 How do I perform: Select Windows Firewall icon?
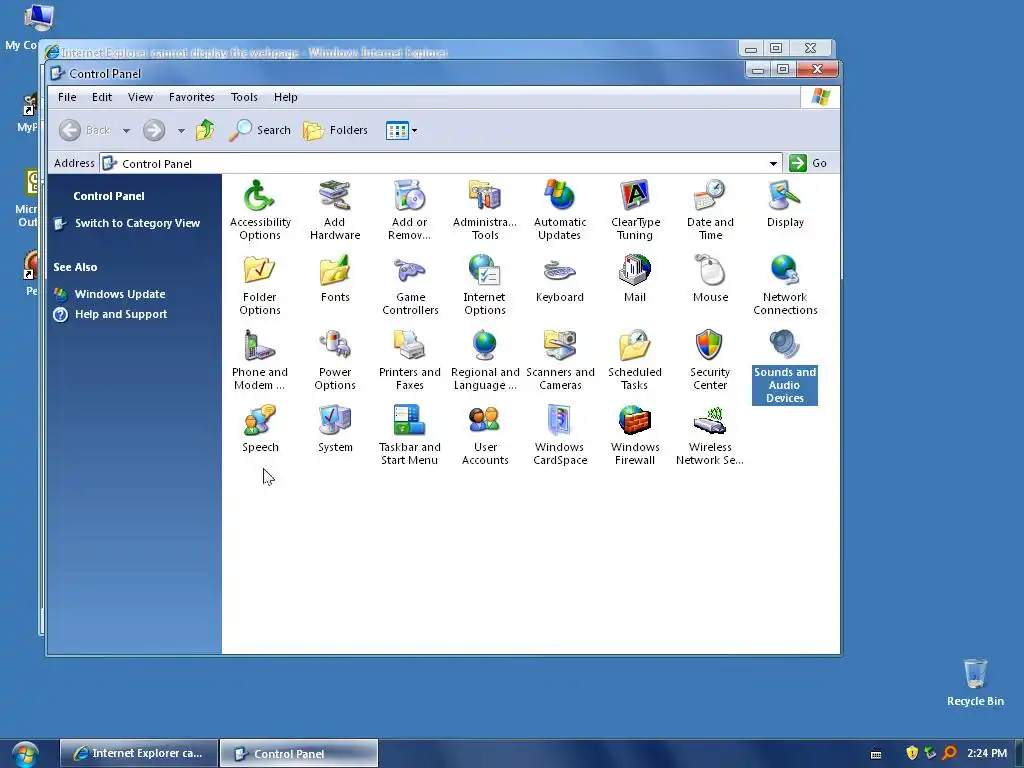click(635, 436)
